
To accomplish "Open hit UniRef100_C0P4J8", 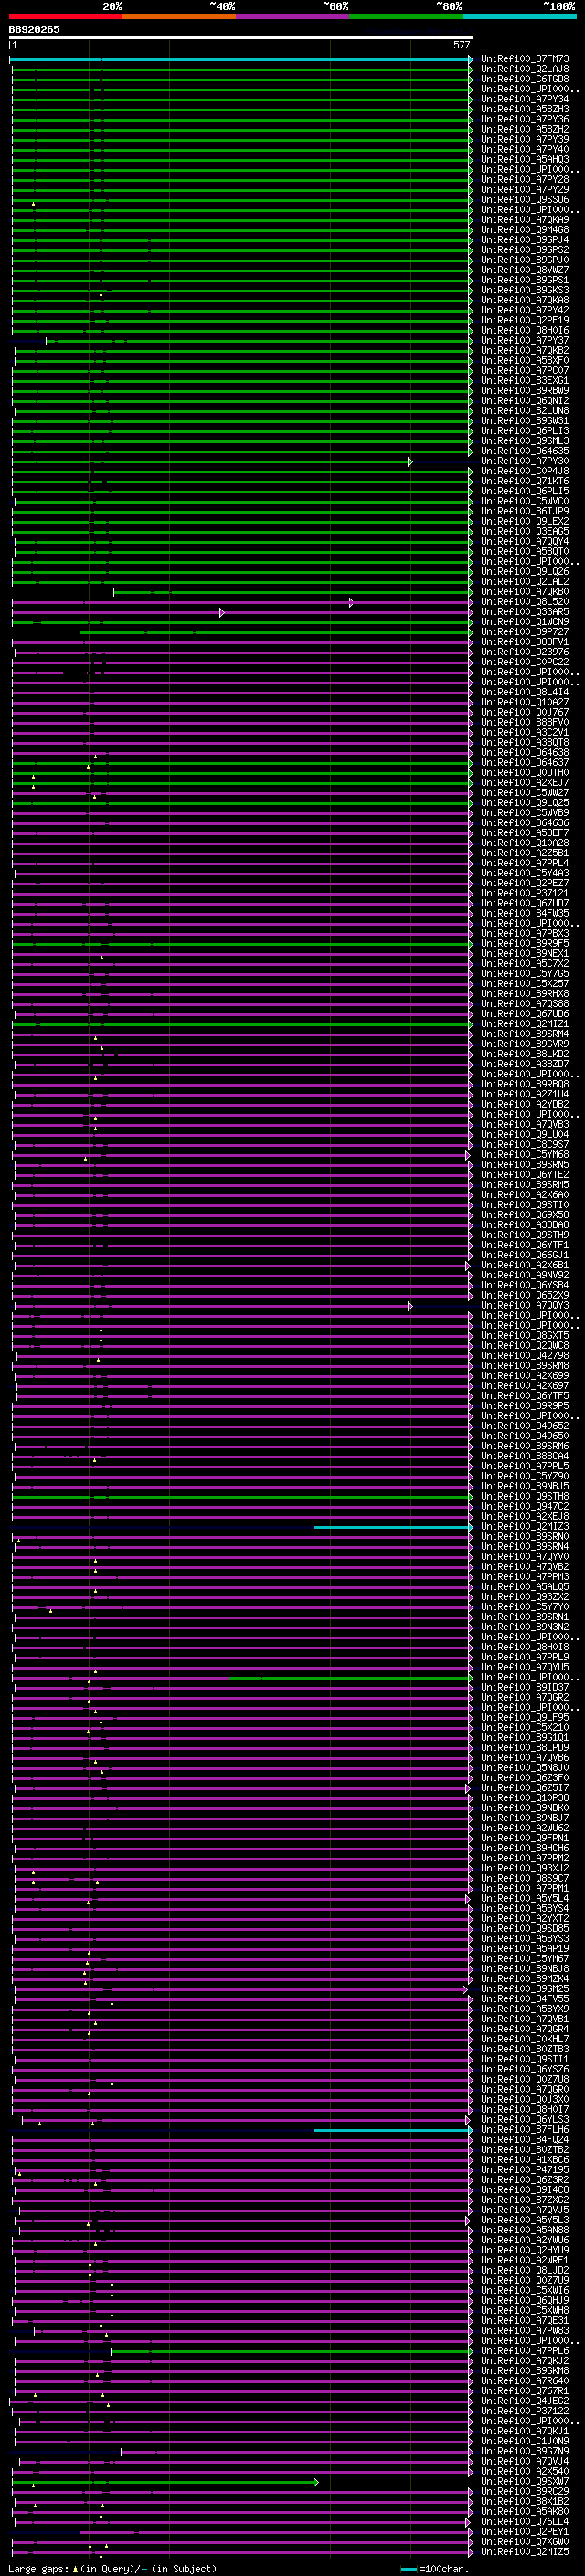I will coord(524,471).
